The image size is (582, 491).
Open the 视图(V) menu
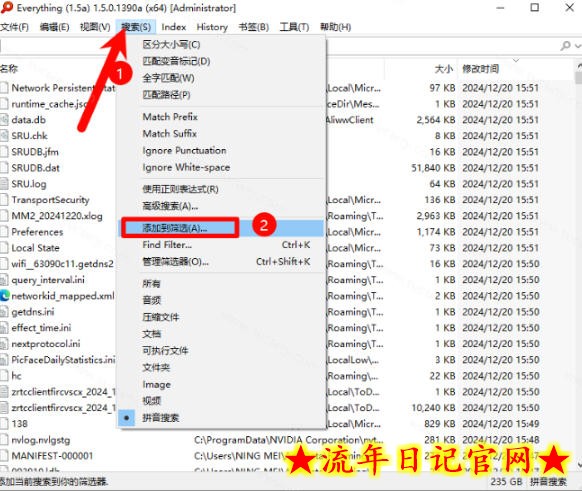click(95, 27)
